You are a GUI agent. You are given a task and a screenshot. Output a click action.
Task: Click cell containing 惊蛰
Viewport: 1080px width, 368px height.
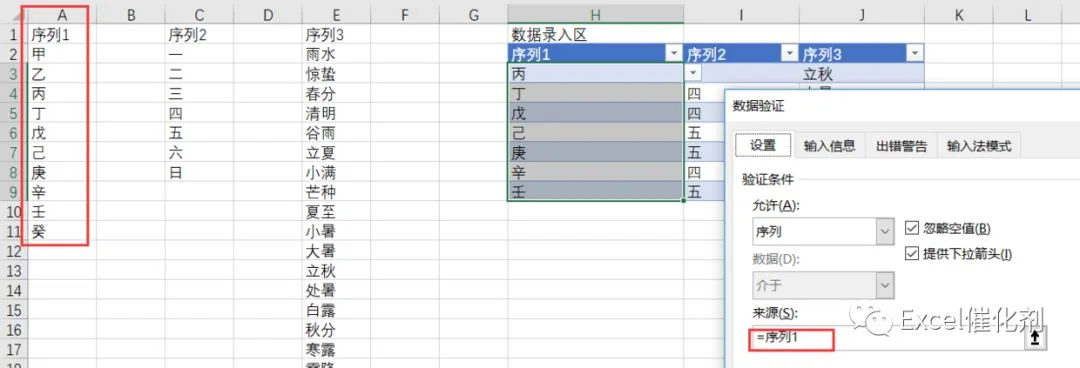coord(336,74)
